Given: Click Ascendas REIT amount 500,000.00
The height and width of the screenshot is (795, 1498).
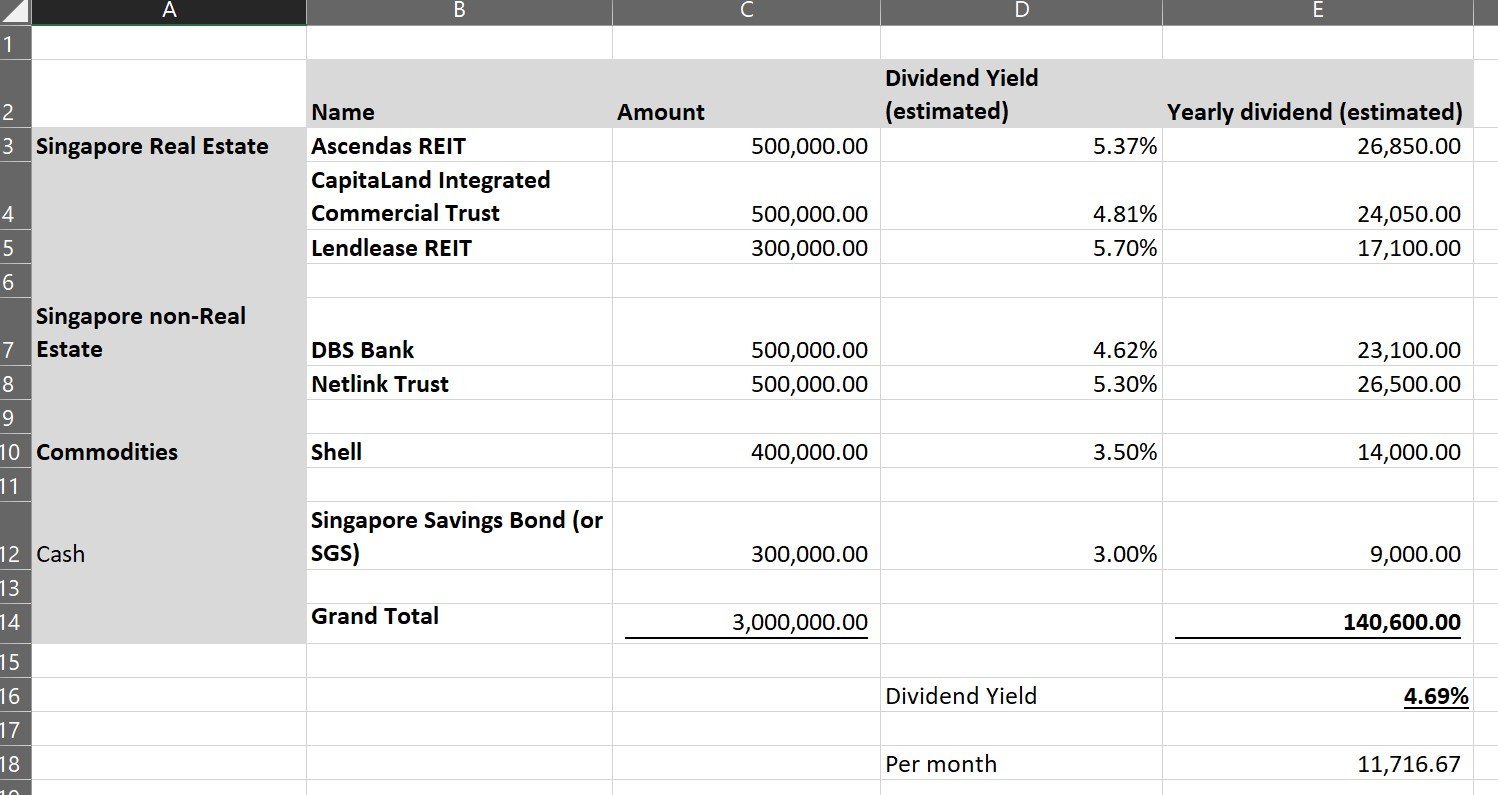Looking at the screenshot, I should point(746,145).
